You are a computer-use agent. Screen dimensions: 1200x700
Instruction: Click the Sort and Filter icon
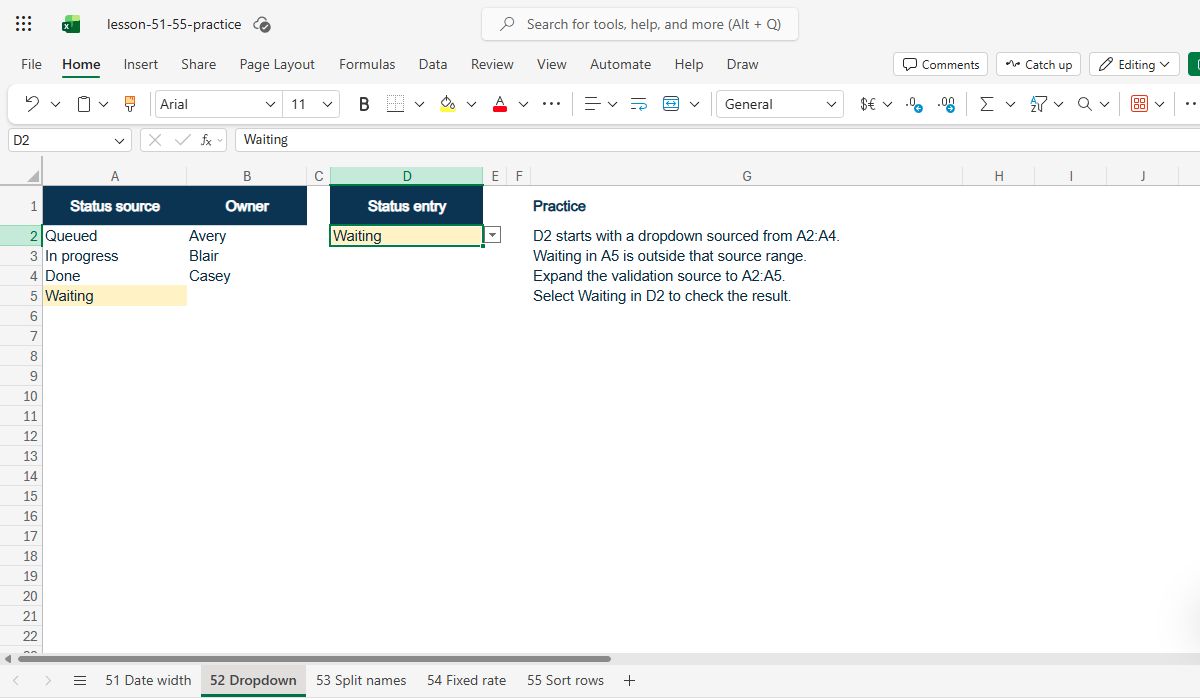click(x=1038, y=104)
